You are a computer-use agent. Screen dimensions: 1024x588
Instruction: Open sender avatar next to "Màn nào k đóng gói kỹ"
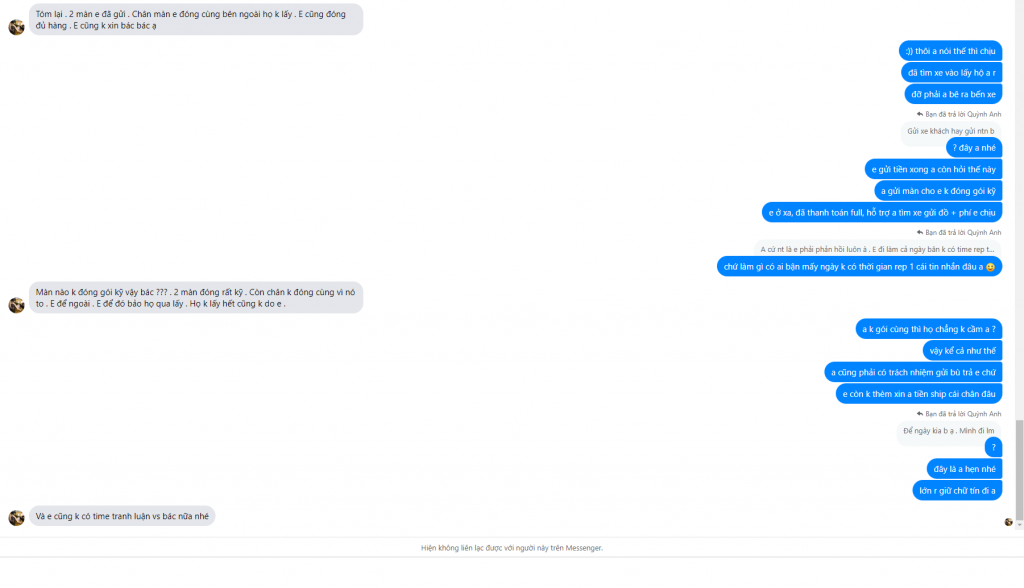[16, 304]
